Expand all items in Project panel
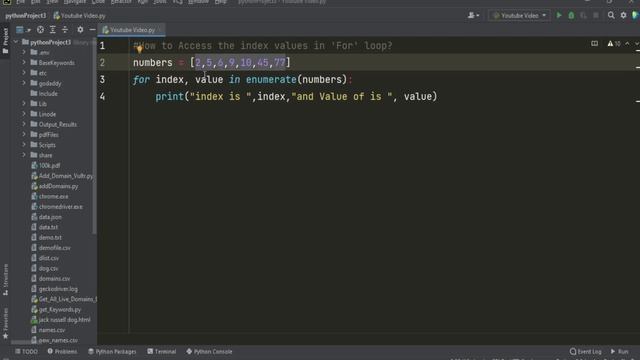Screen dimensions: 640x360 tap(53, 30)
